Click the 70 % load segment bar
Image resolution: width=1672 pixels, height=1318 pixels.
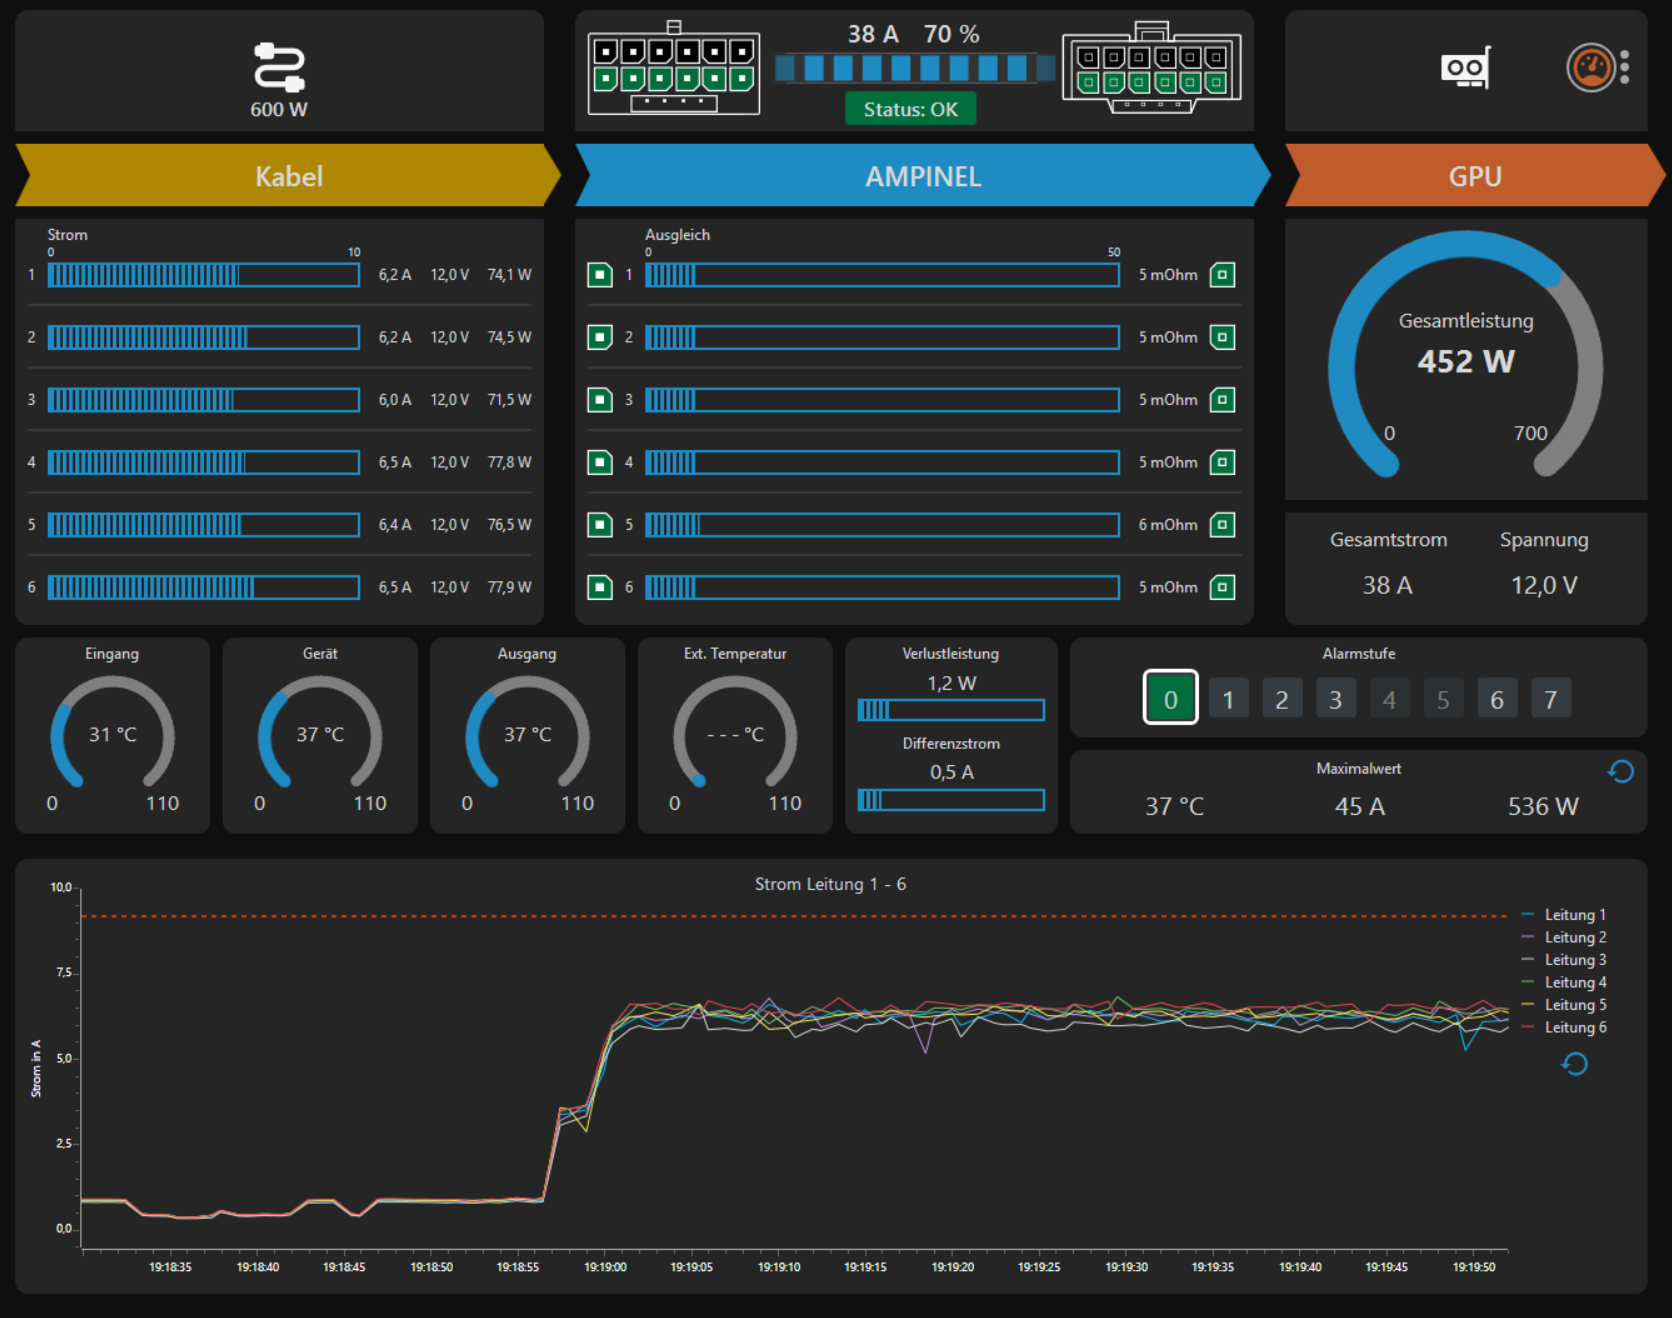coord(915,68)
